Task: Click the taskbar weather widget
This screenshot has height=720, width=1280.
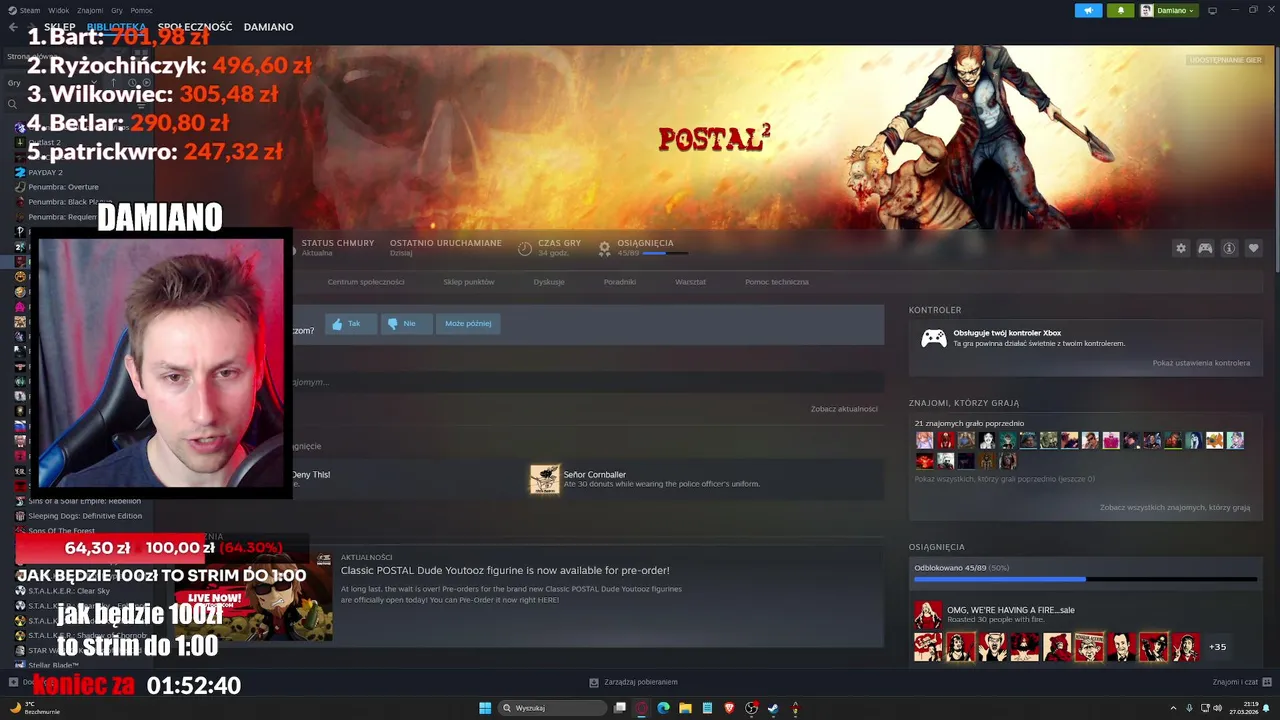Action: pos(35,708)
